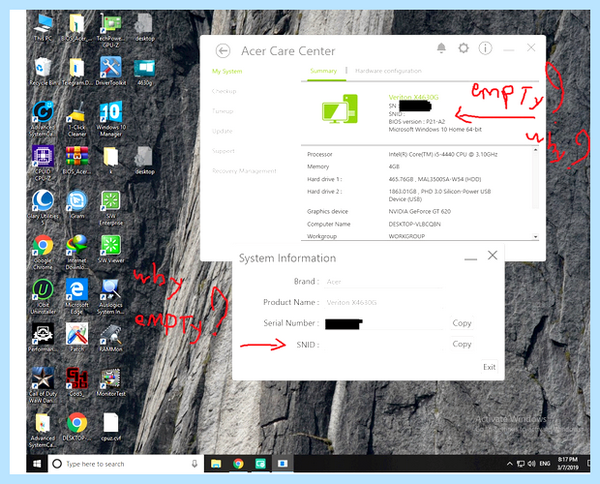Switch to Hardware configuration tab
This screenshot has height=484, width=600.
point(388,71)
